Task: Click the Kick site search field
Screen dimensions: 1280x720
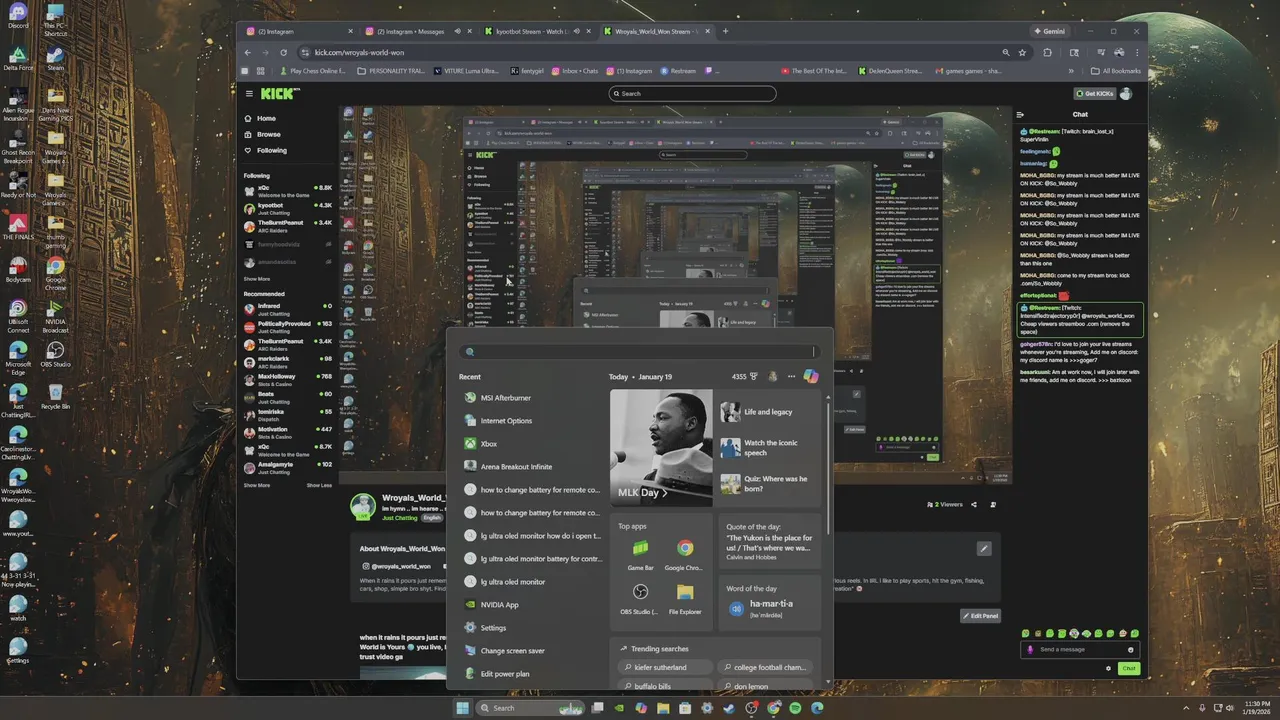Action: pos(692,93)
